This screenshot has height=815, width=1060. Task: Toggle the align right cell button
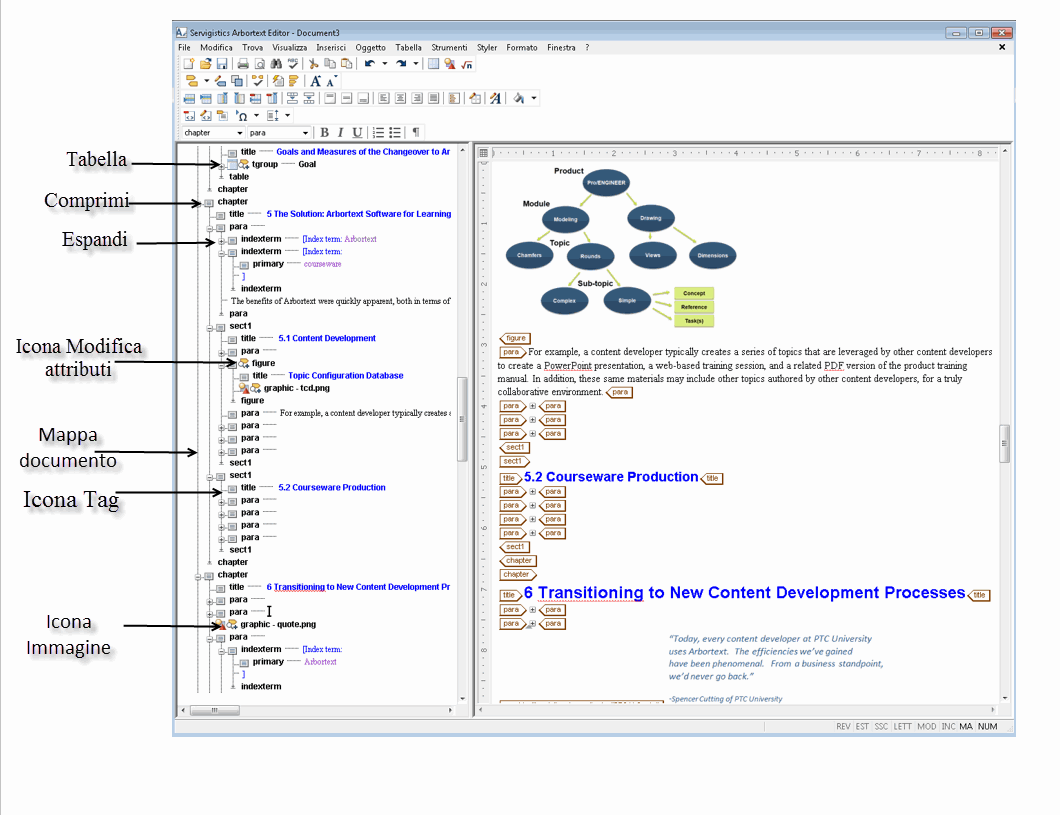417,99
